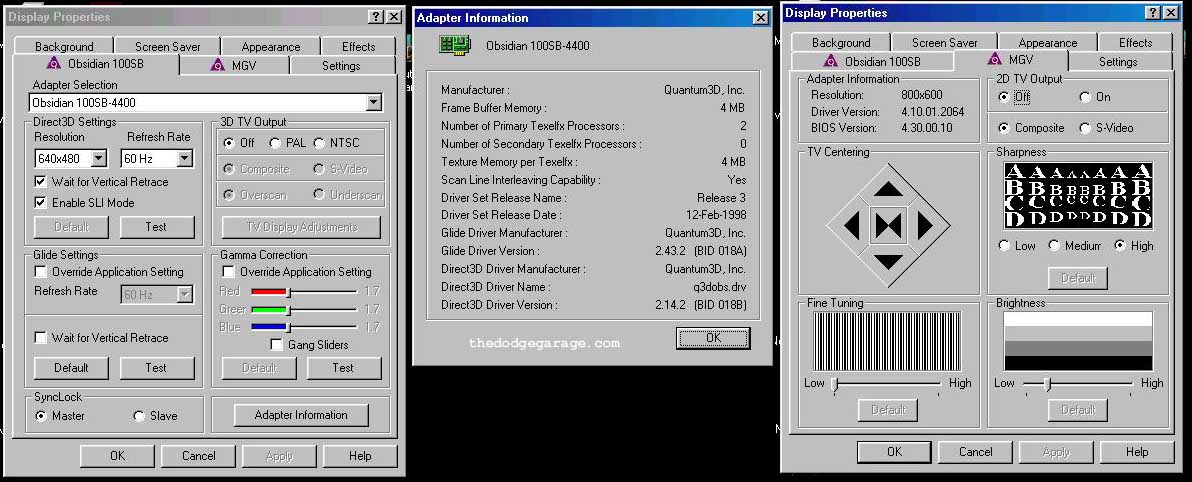Viewport: 1192px width, 482px height.
Task: Click Cancel in the left Display Properties
Action: 198,455
